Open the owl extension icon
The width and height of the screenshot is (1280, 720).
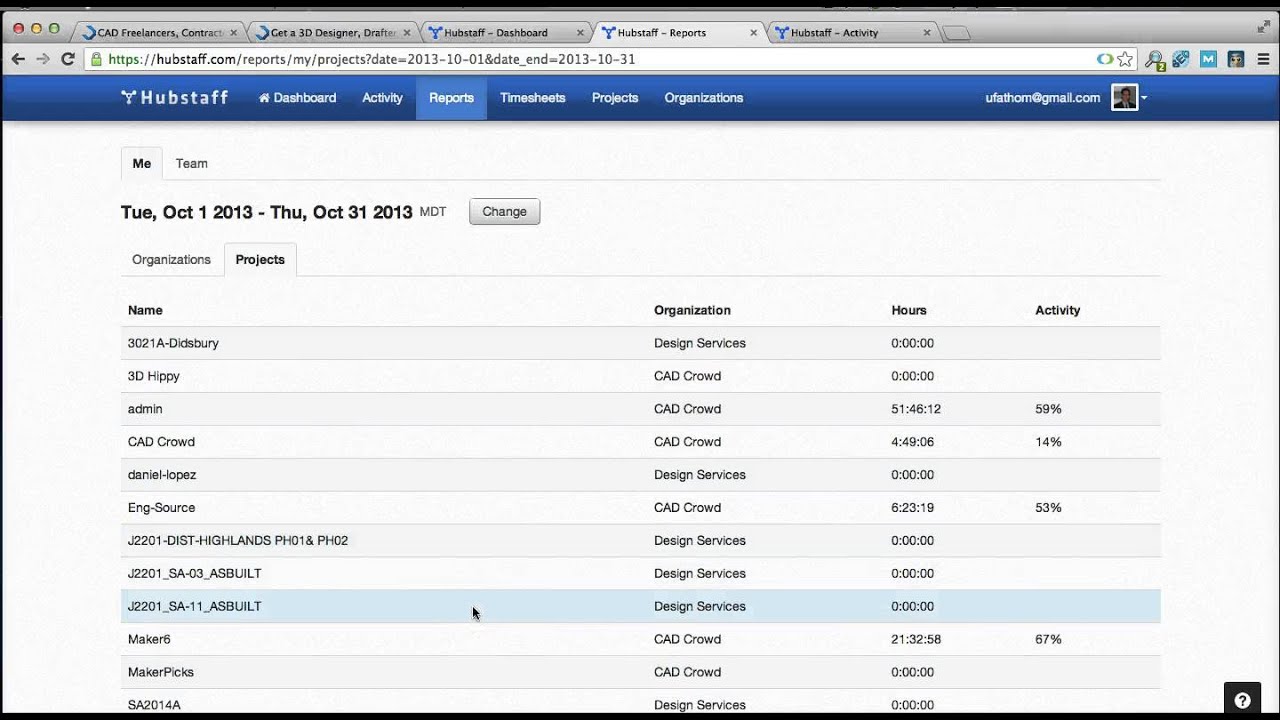(1236, 59)
